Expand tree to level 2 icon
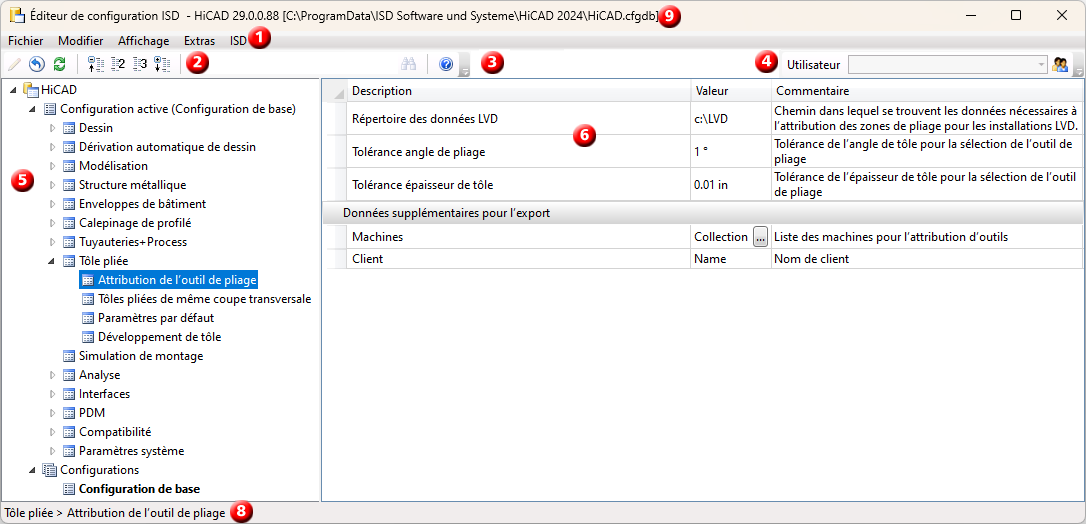1086x524 pixels. click(118, 64)
